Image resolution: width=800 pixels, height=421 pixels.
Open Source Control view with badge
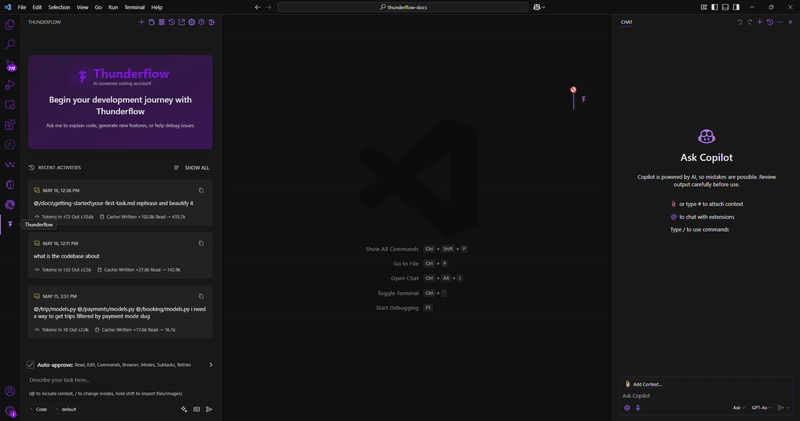(10, 65)
